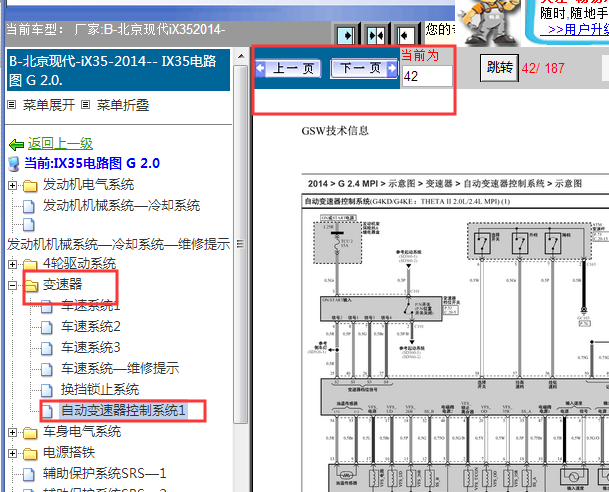Click the computer icon beside 当前:IX35电路图

point(14,164)
